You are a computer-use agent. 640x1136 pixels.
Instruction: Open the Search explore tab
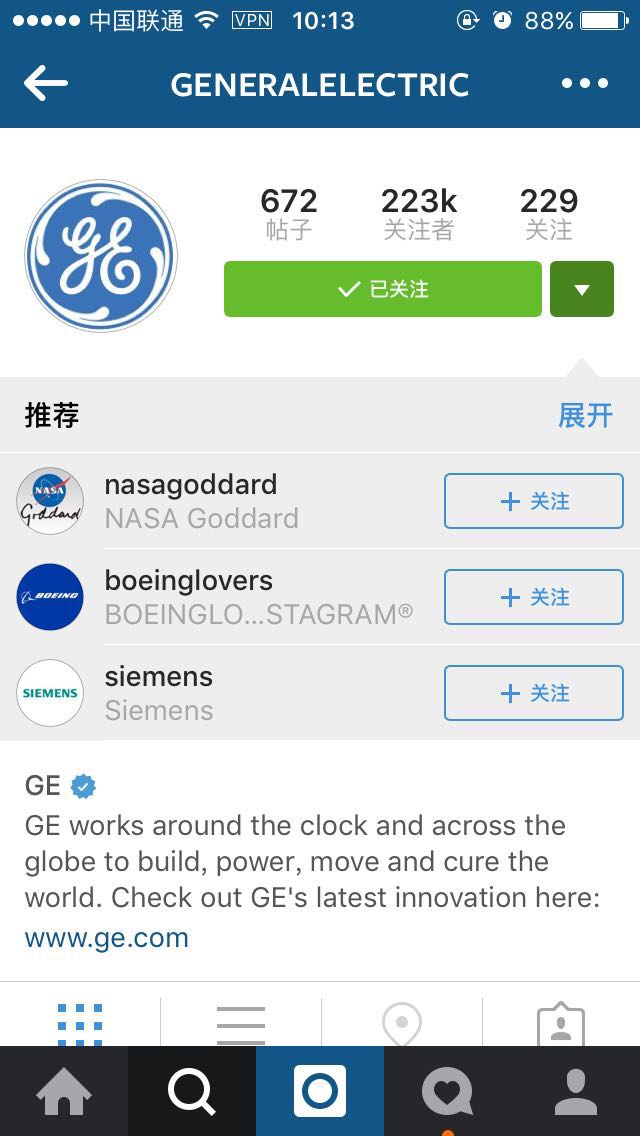(192, 1091)
